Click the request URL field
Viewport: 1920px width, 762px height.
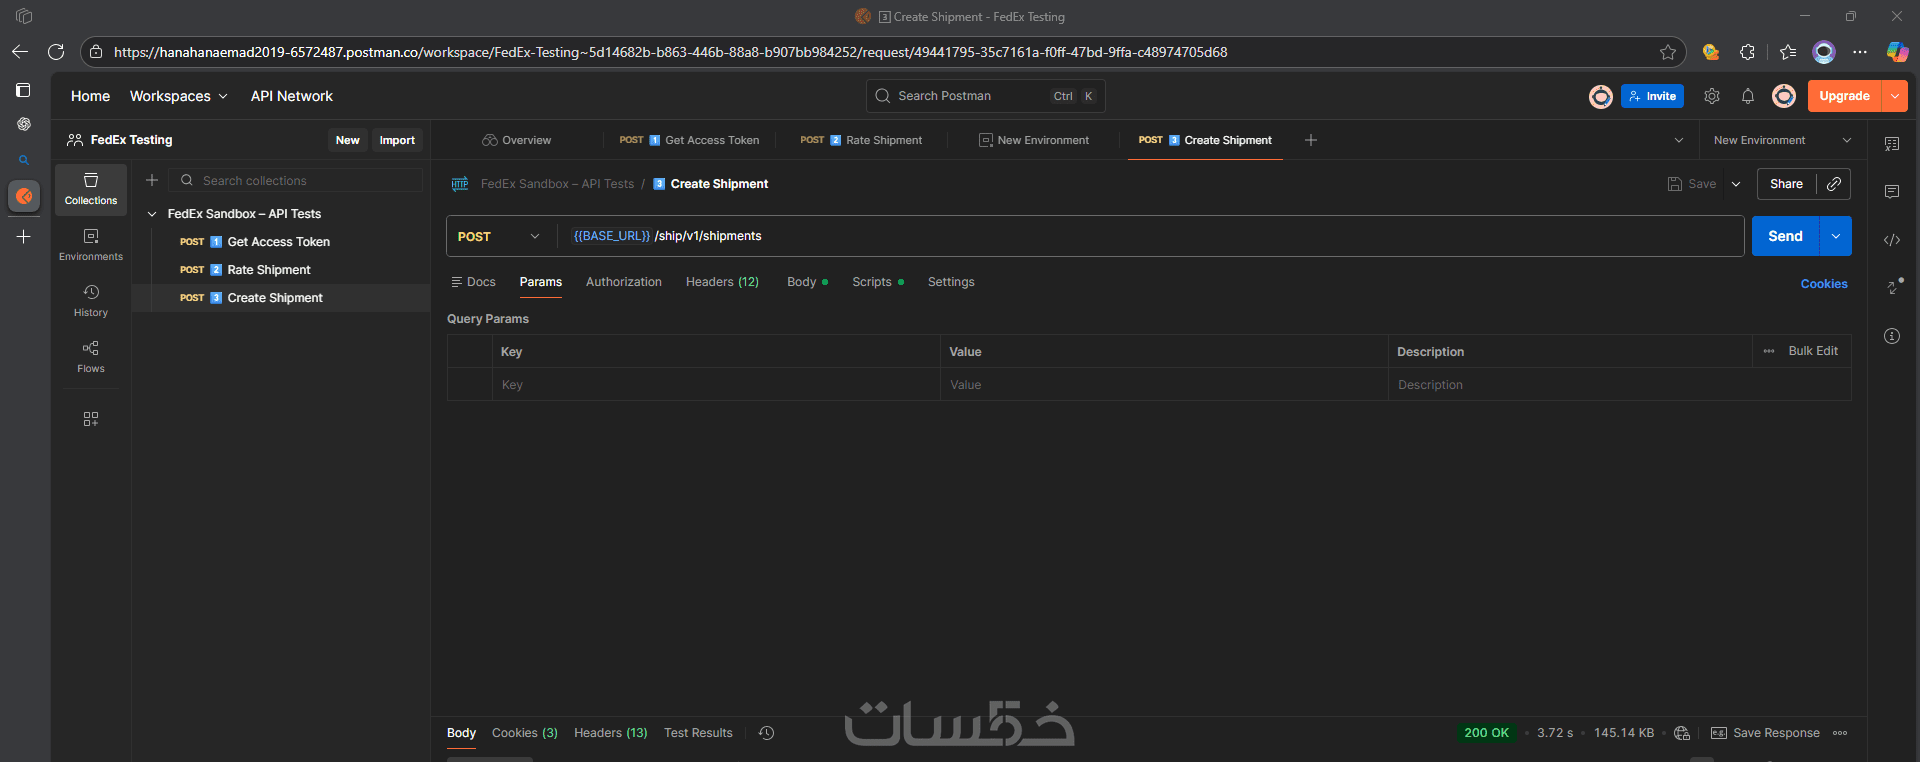(1150, 236)
